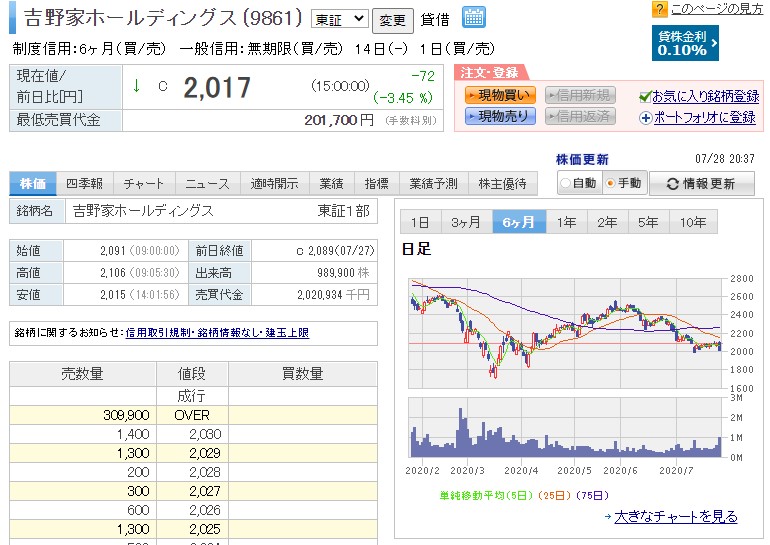Click the 現物買い order button
This screenshot has height=545, width=770.
pos(500,95)
